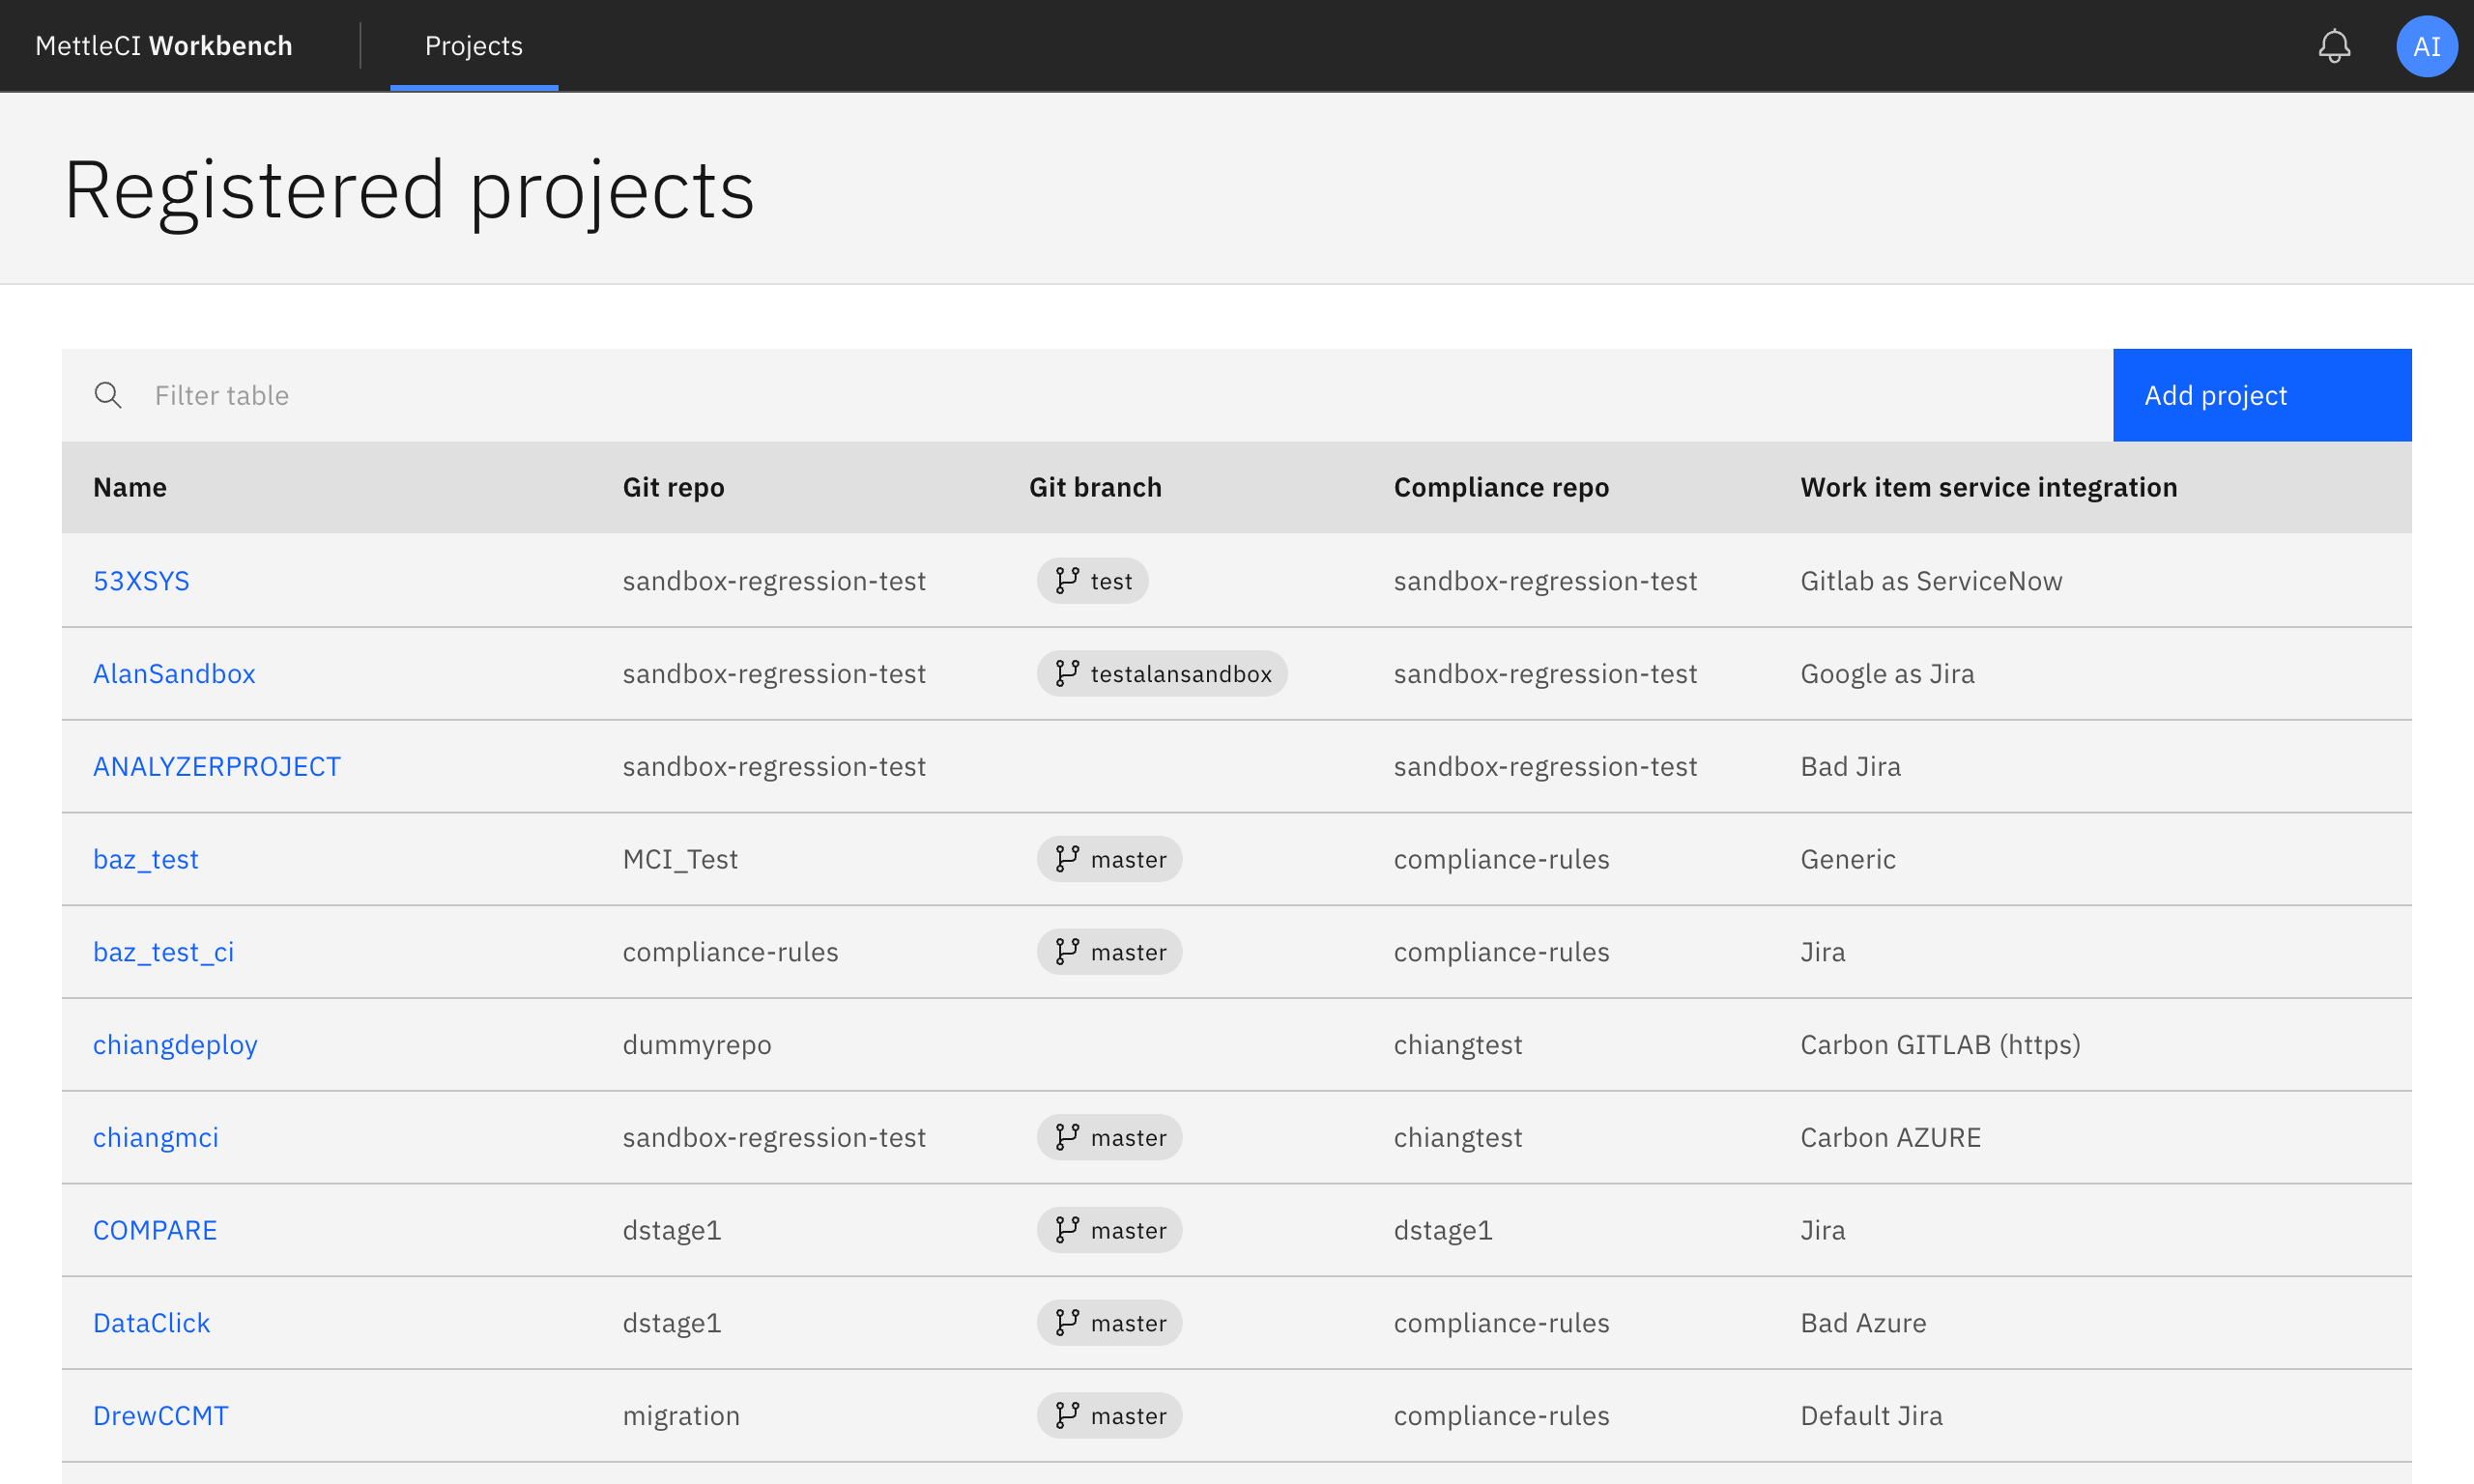Screen dimensions: 2474x1484
Task: Click the branch icon on baz_test's master badge
Action: coord(1066,858)
